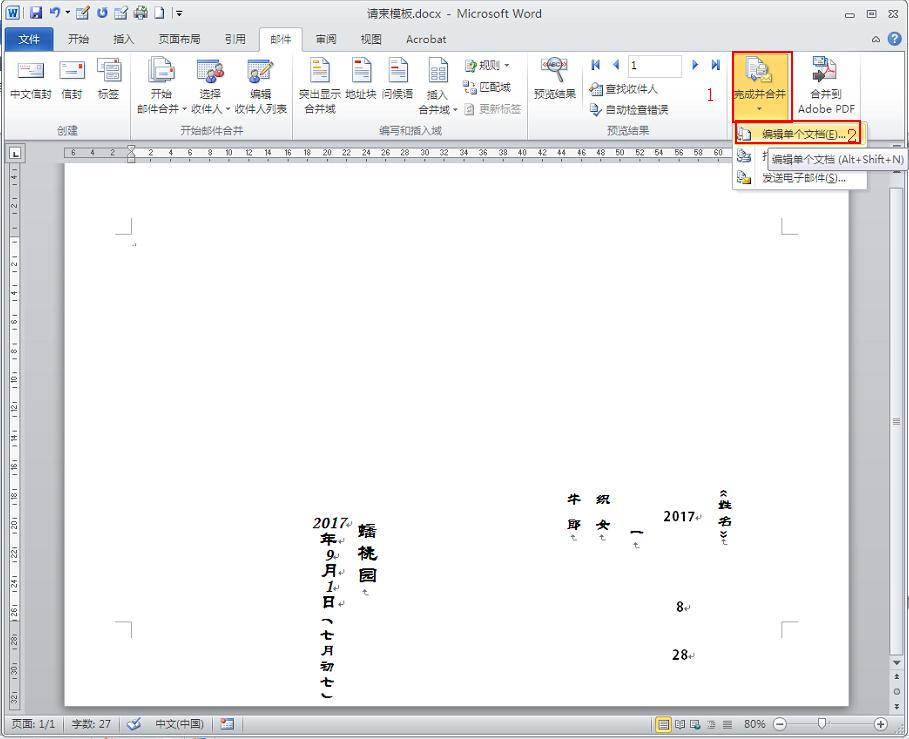
Task: Open Word Help question mark icon
Action: pyautogui.click(x=895, y=39)
